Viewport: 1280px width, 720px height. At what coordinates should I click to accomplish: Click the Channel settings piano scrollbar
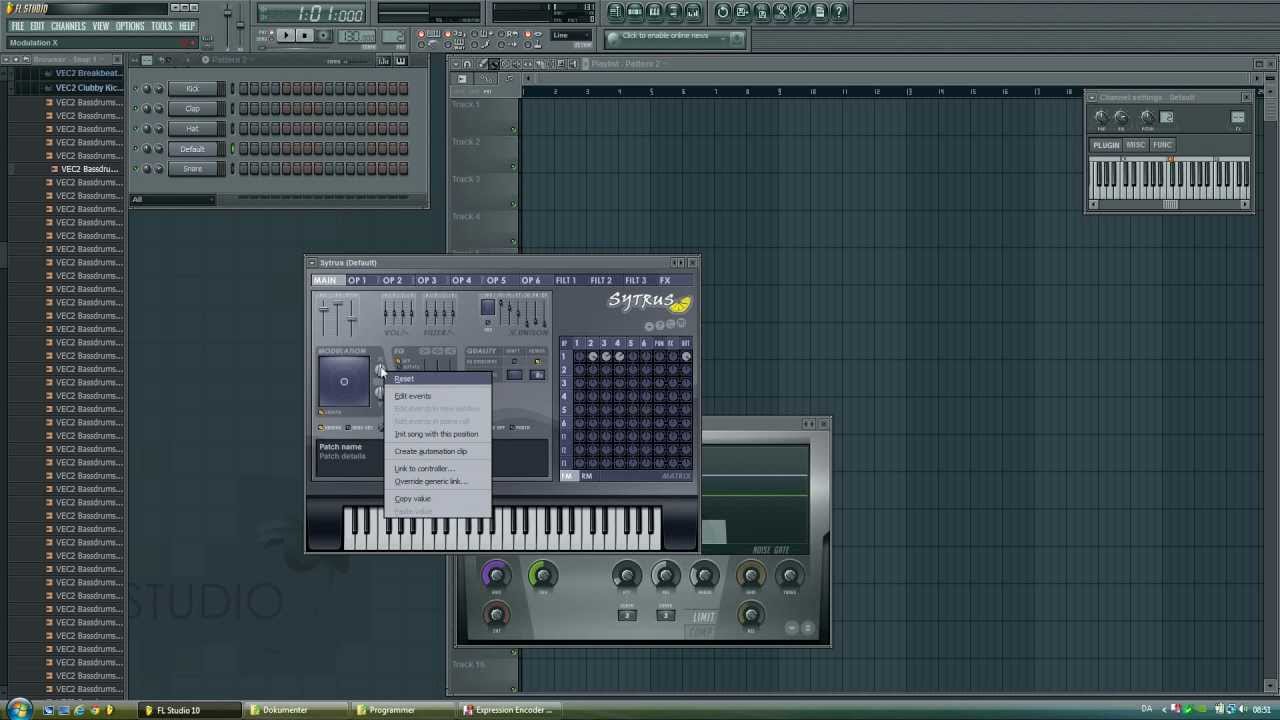(1169, 205)
